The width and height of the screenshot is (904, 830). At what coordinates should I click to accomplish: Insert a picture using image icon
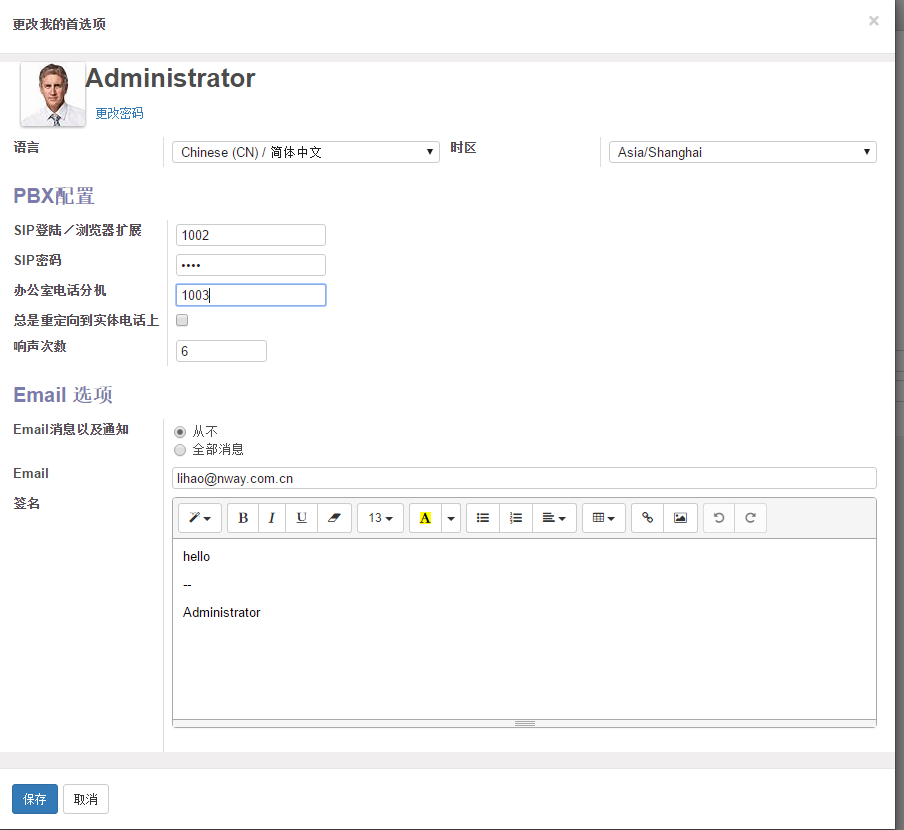pyautogui.click(x=680, y=518)
